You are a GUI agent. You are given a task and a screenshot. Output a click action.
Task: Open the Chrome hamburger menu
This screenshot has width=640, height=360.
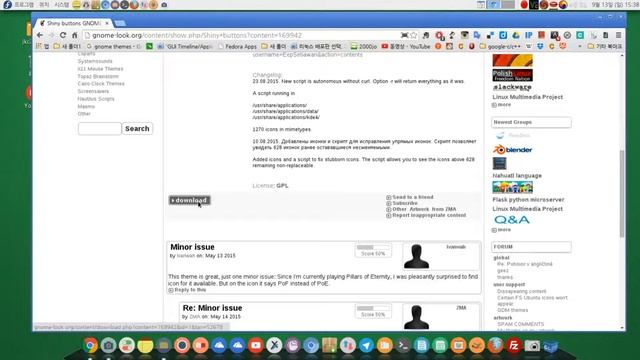click(619, 35)
